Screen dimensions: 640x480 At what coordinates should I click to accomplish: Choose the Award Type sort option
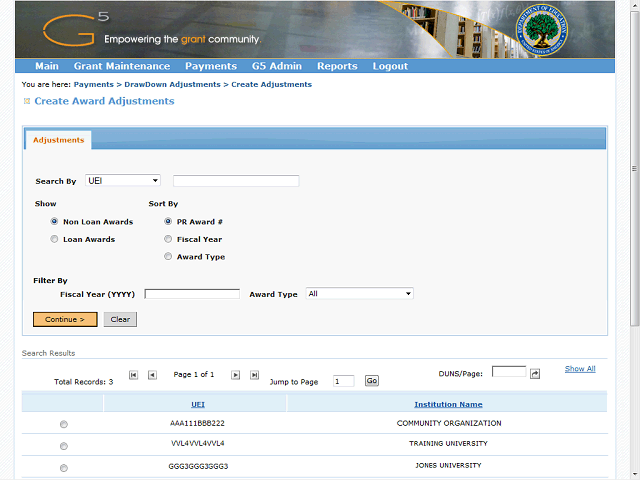pos(168,257)
